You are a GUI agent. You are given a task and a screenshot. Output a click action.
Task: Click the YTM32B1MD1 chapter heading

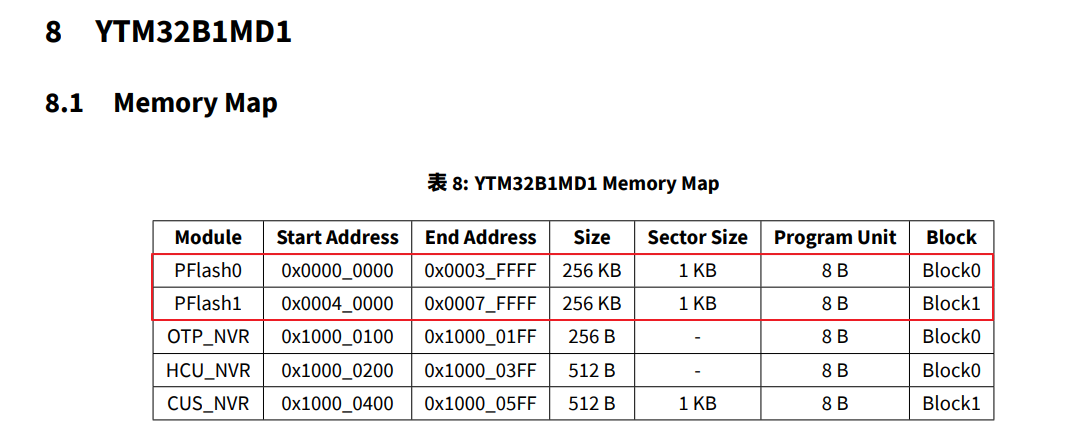point(193,32)
